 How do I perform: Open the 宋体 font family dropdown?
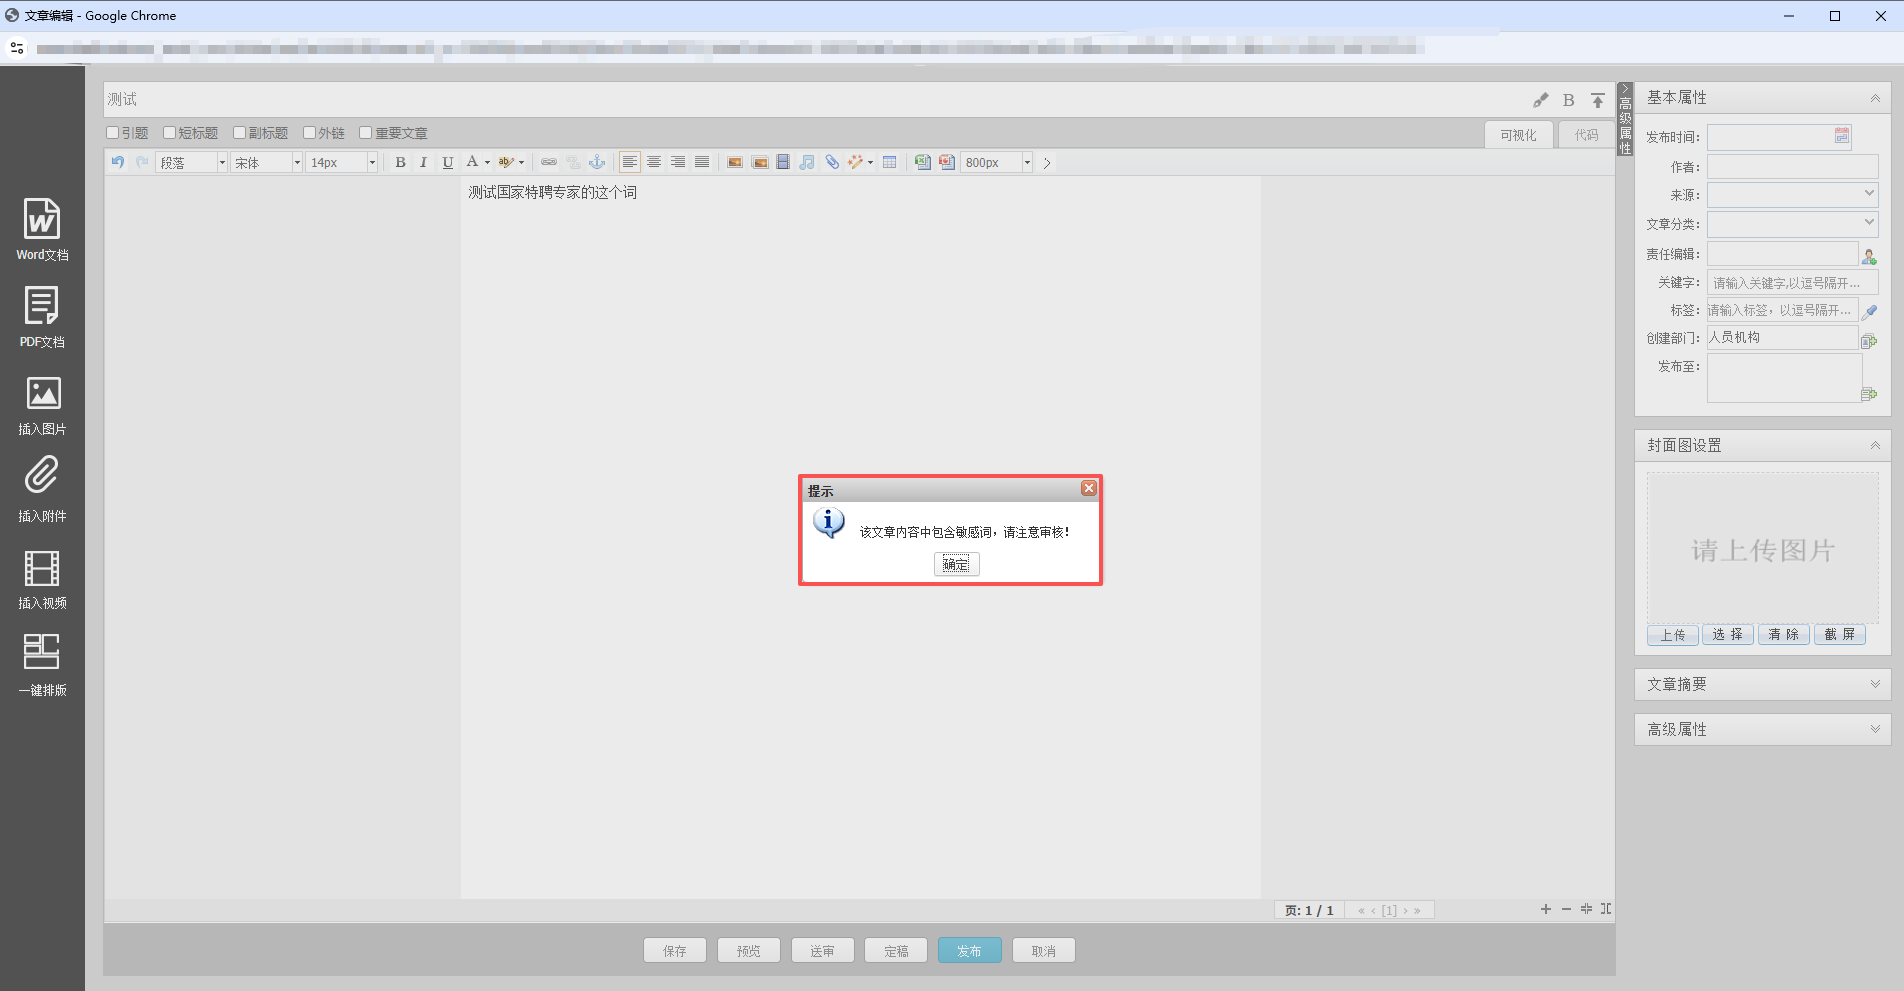[267, 162]
